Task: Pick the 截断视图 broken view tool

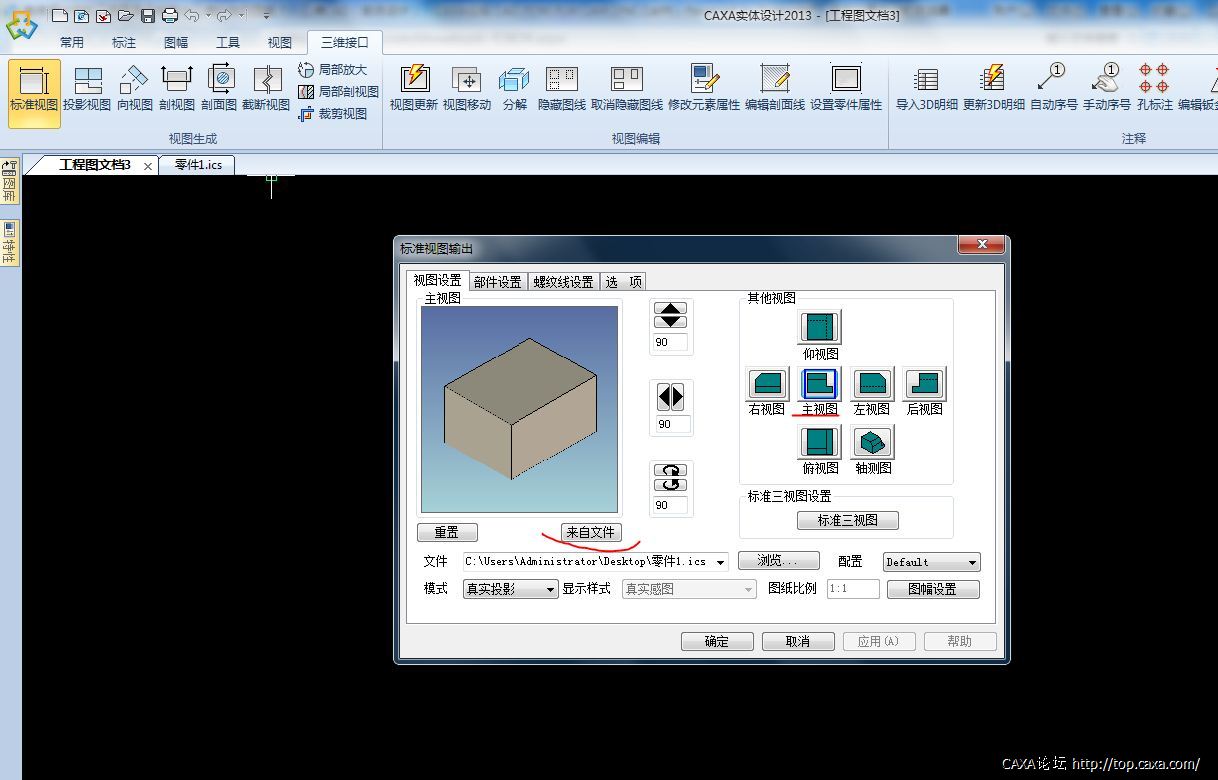Action: pos(266,89)
